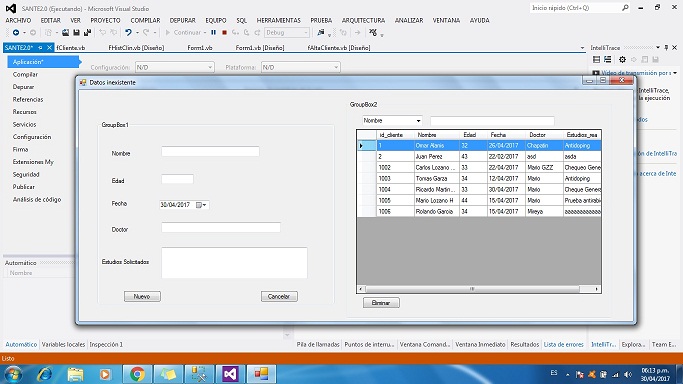Image resolution: width=683 pixels, height=384 pixels.
Task: Click the quick launch search magnifier icon
Action: tap(625, 8)
